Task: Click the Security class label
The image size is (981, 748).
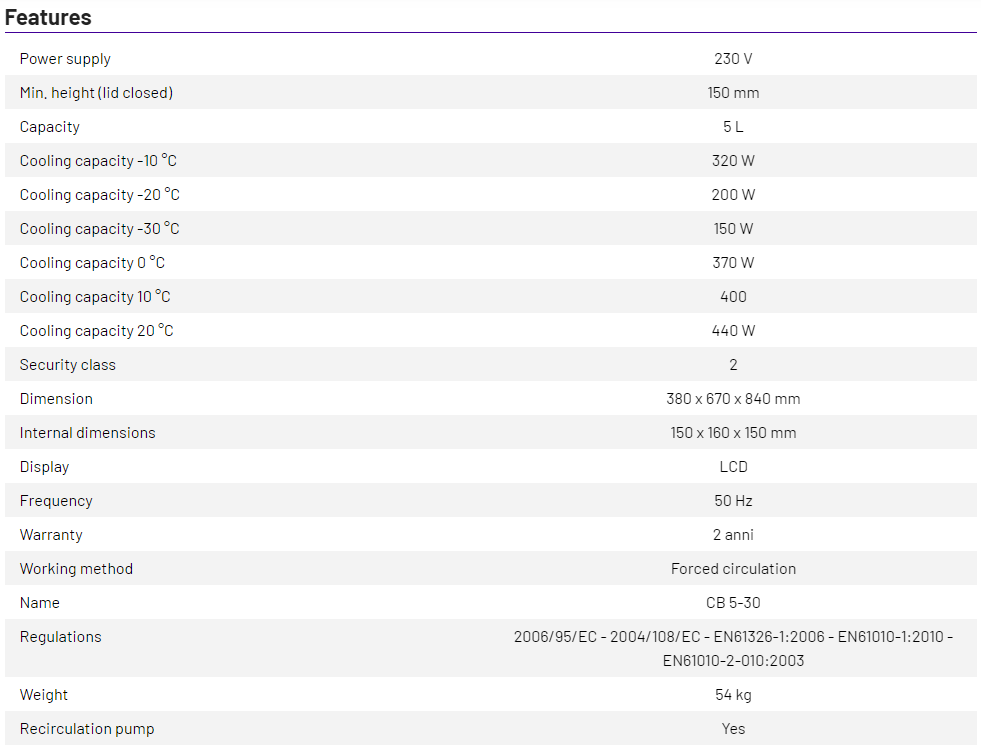Action: 67,365
